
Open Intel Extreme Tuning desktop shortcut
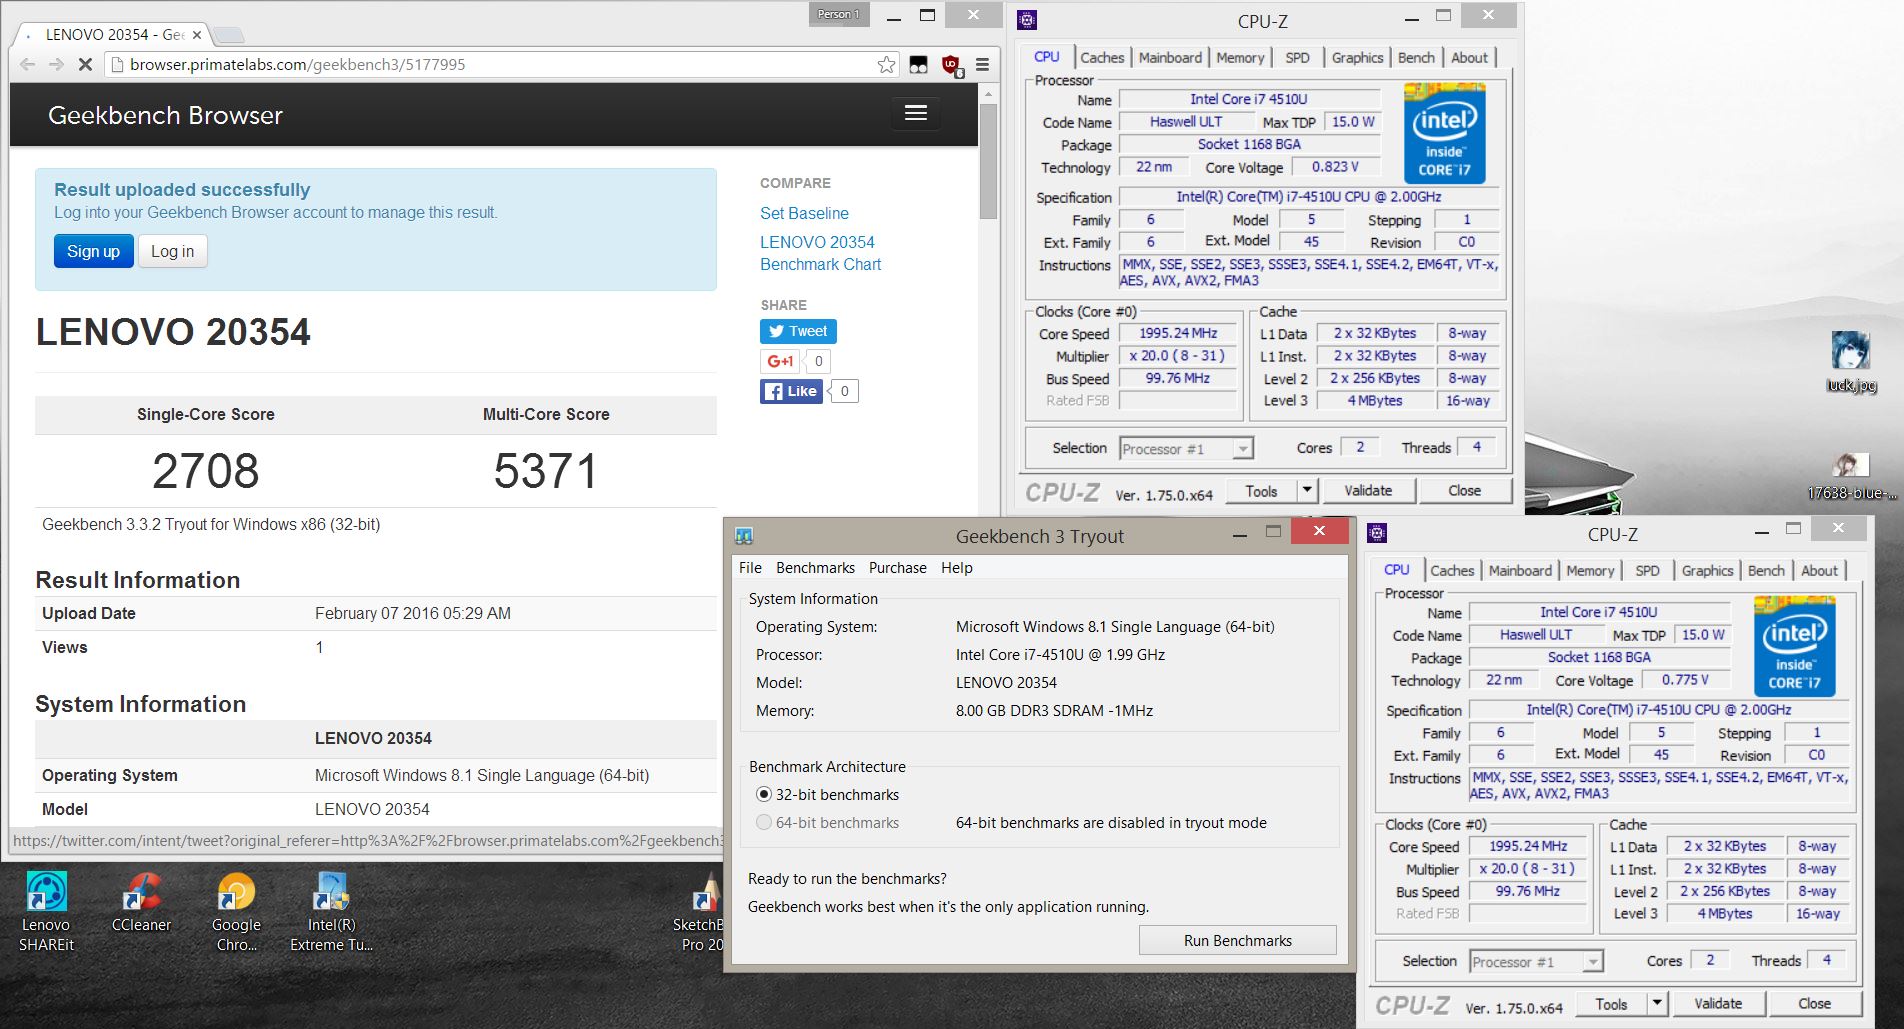point(331,911)
